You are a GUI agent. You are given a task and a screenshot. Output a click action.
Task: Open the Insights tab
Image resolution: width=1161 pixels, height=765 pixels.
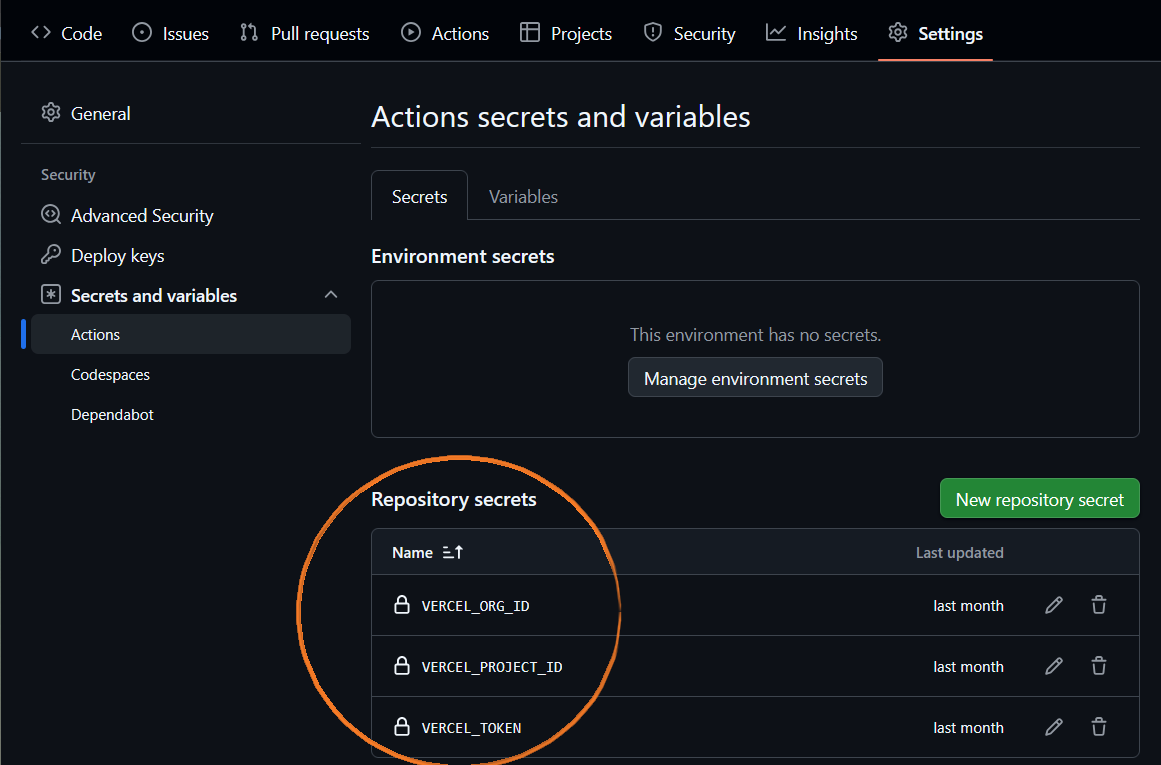[x=812, y=33]
